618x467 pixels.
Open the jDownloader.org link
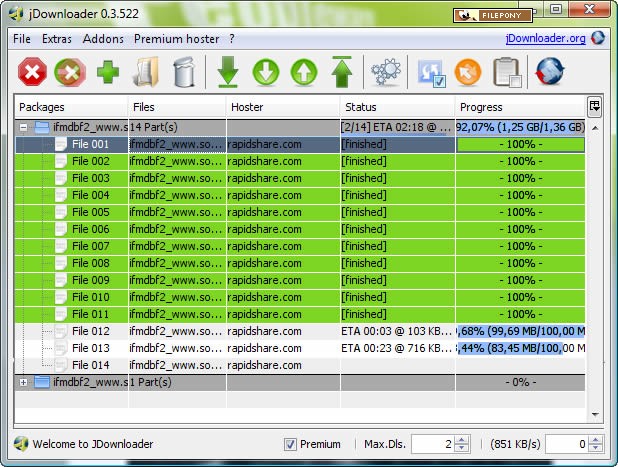tap(545, 38)
